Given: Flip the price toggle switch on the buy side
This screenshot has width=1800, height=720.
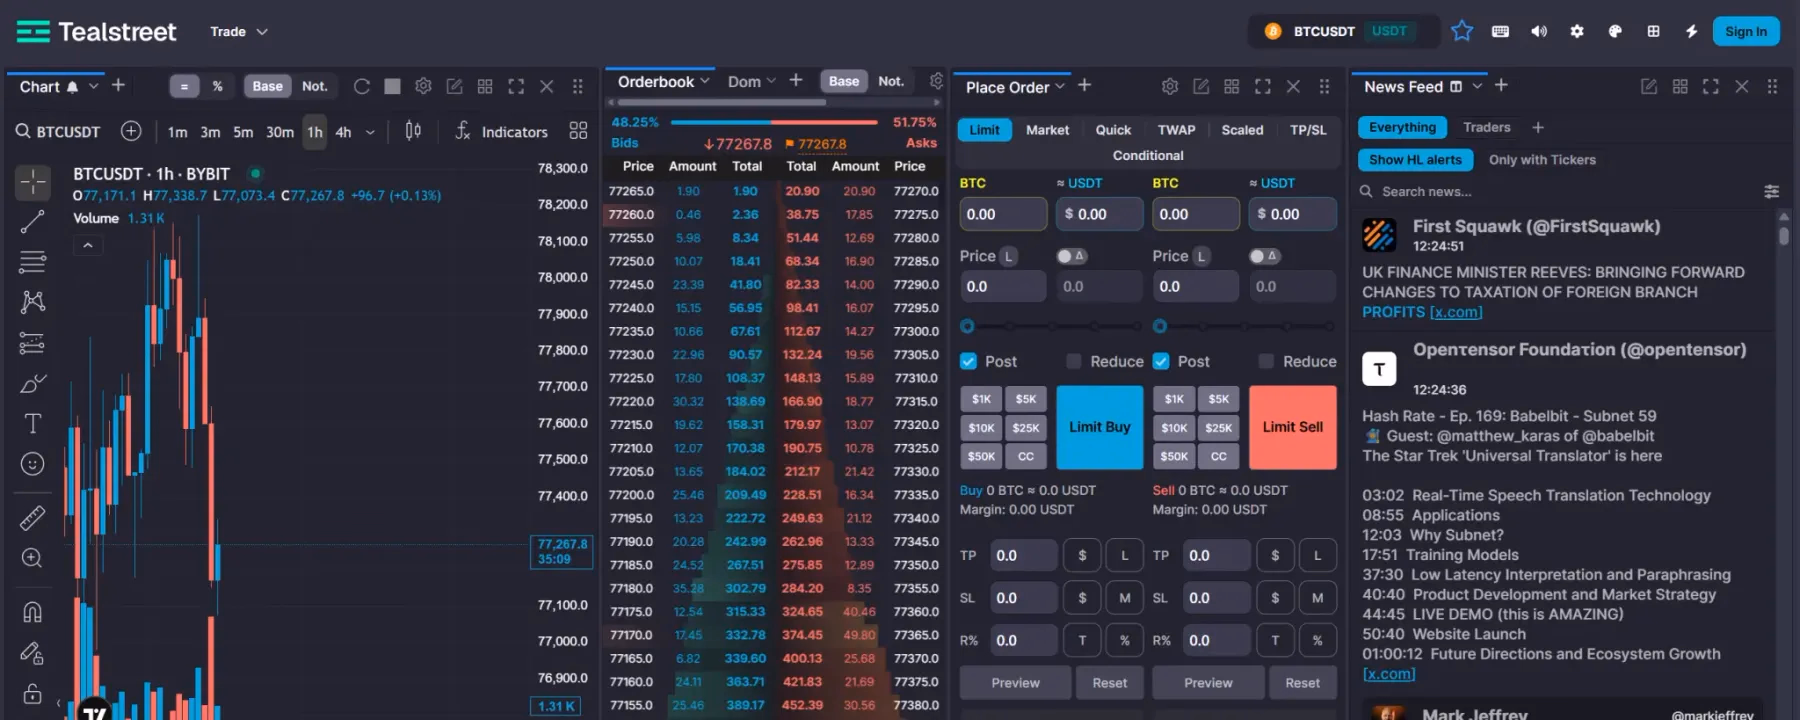Looking at the screenshot, I should pyautogui.click(x=1070, y=256).
